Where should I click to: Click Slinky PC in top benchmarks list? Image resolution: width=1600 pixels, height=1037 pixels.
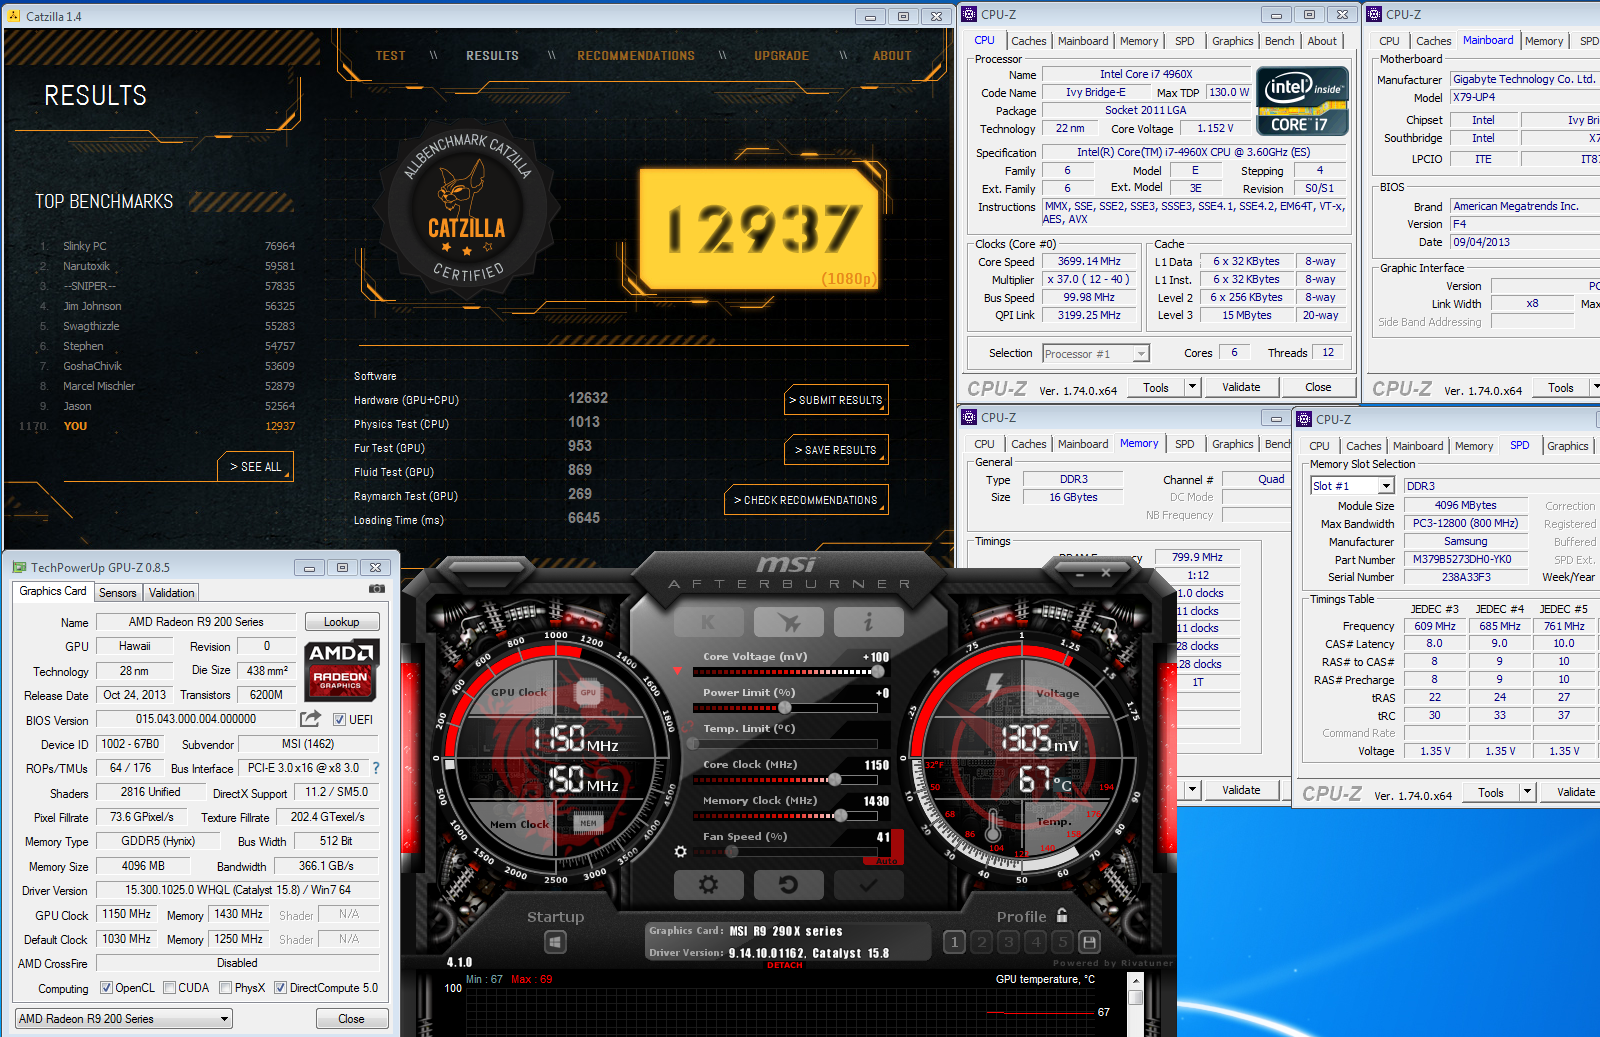(85, 246)
